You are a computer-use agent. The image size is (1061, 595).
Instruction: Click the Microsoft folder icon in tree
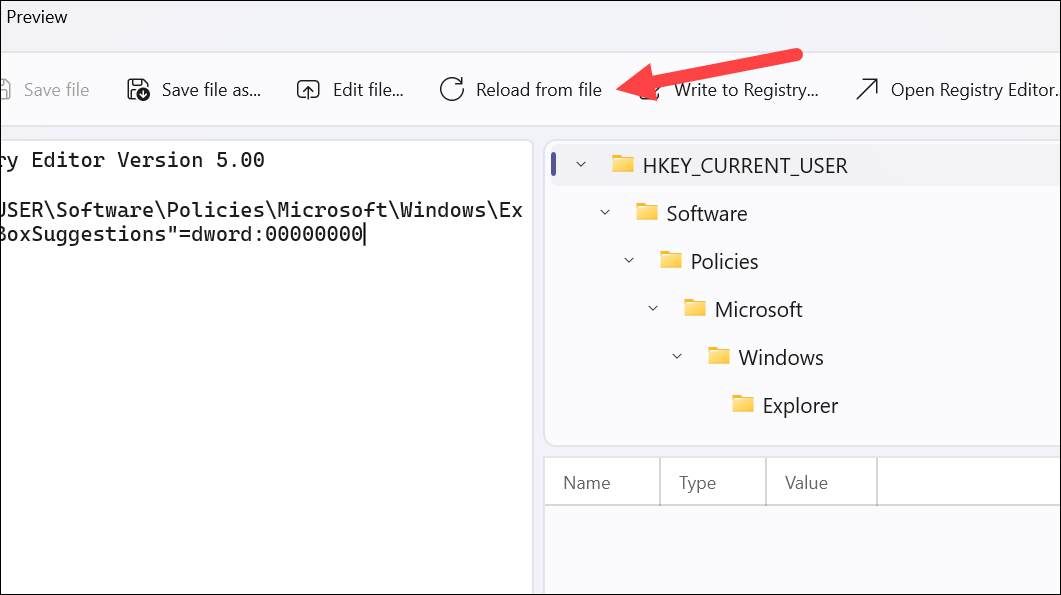(694, 308)
